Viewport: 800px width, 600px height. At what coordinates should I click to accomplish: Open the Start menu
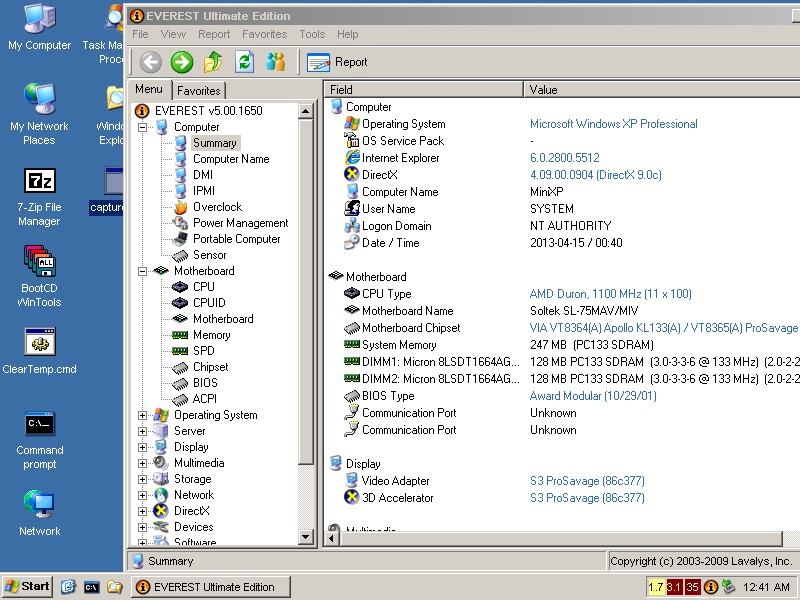tap(28, 587)
